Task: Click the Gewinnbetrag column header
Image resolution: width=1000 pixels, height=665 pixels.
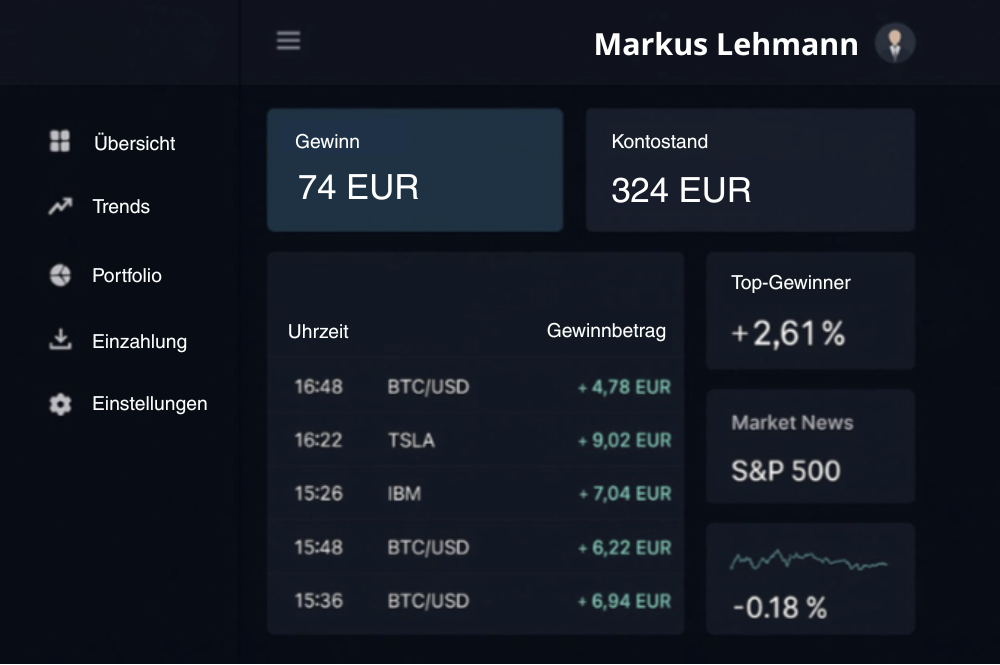Action: tap(606, 331)
